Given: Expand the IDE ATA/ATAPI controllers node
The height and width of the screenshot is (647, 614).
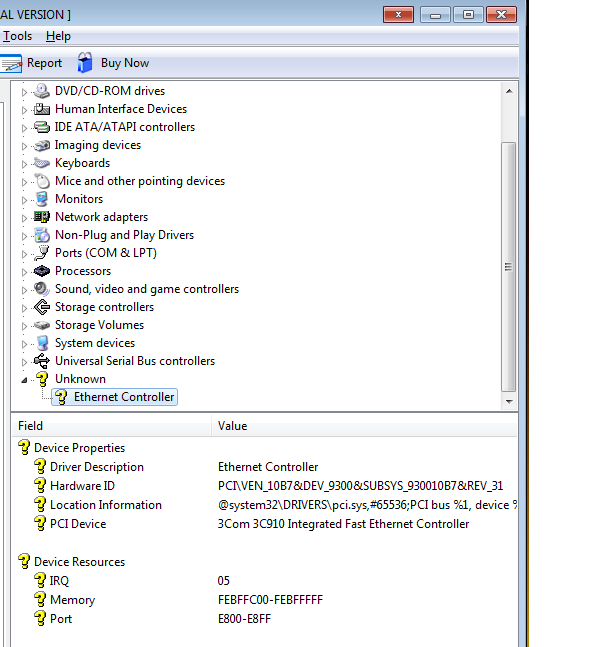Looking at the screenshot, I should click(x=24, y=128).
